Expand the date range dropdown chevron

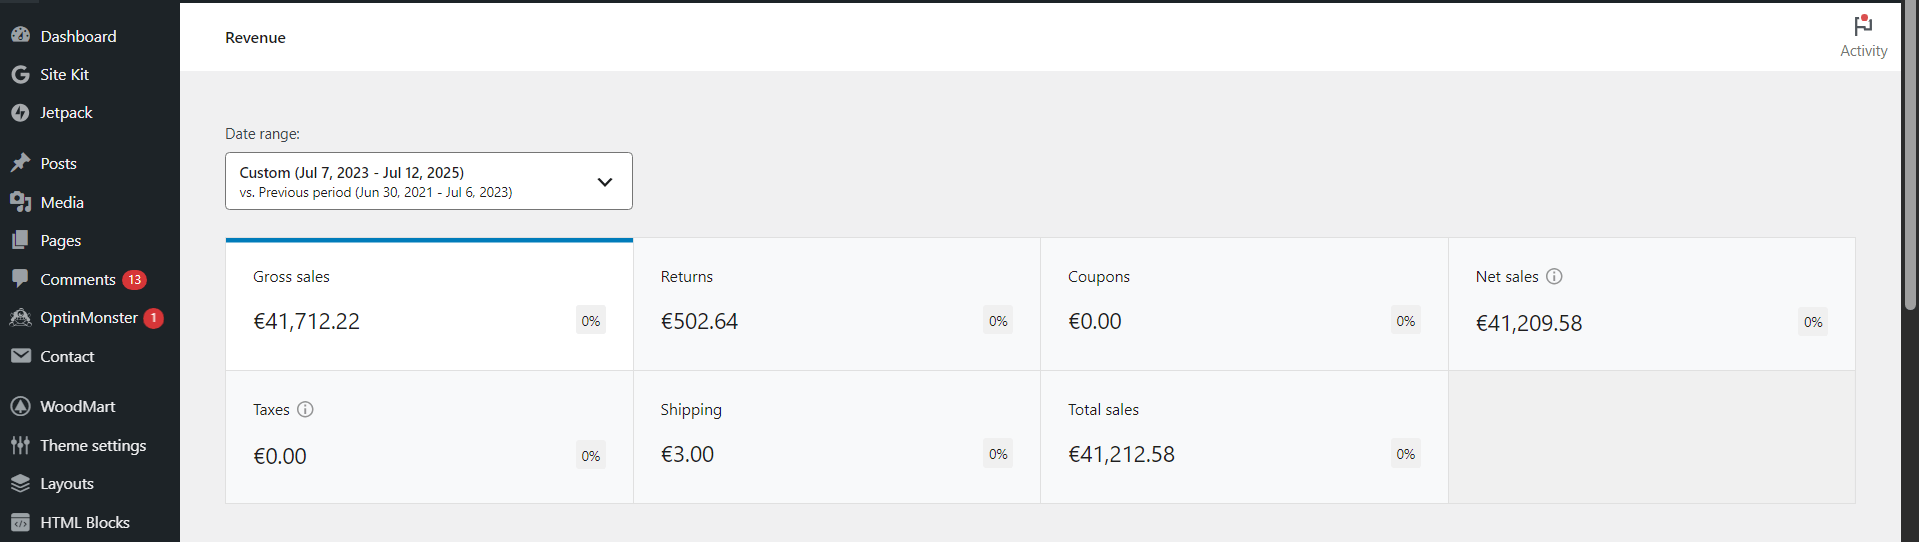(604, 182)
